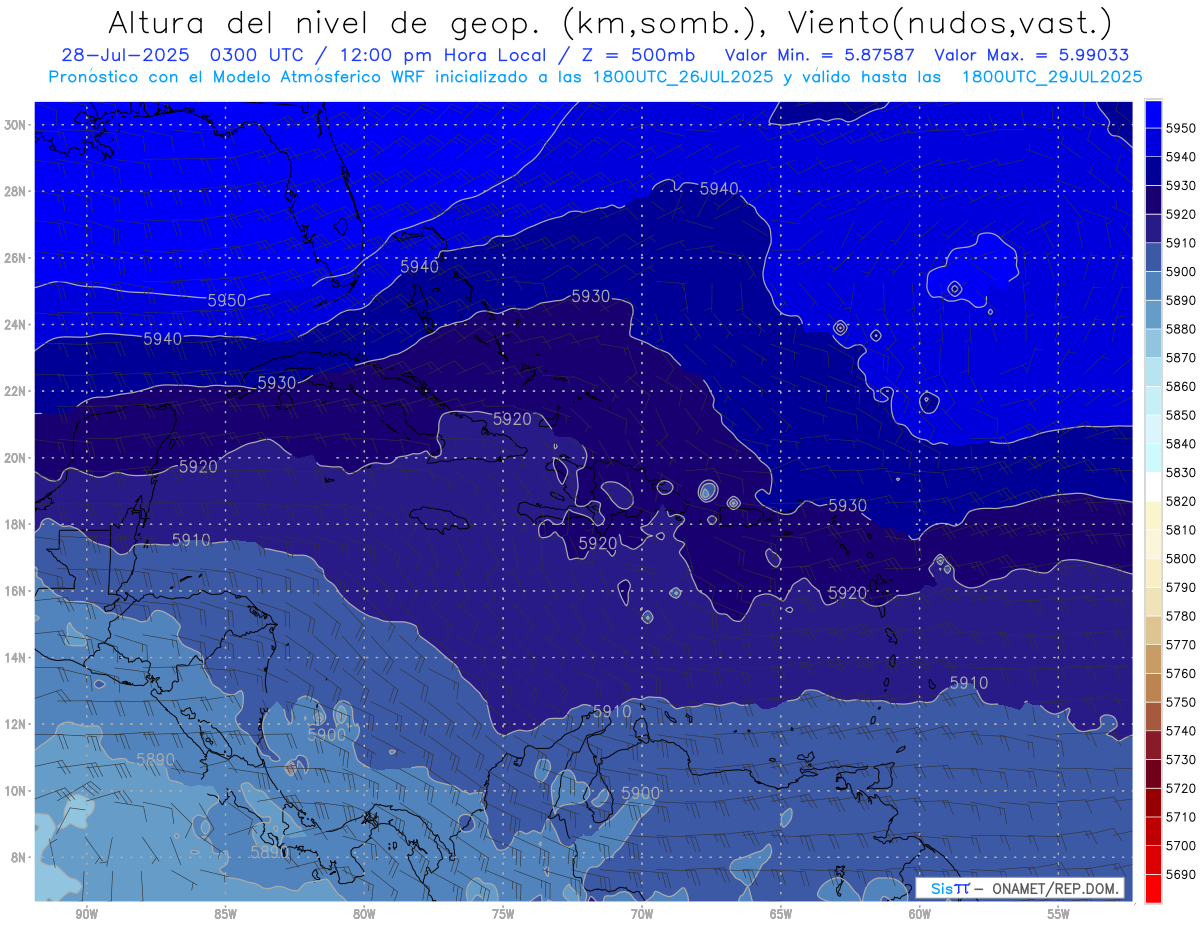Click the 5870 value on the color scale
The height and width of the screenshot is (927, 1200).
1181,358
